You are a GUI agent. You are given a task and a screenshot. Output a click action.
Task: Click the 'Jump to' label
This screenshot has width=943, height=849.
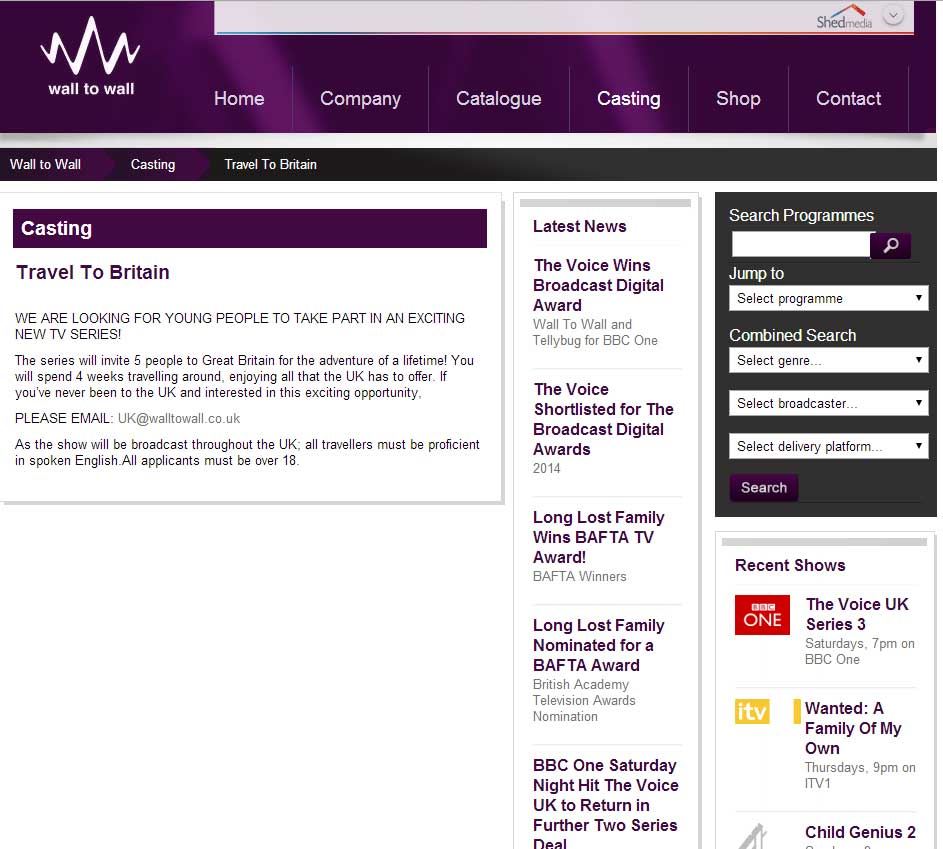757,274
